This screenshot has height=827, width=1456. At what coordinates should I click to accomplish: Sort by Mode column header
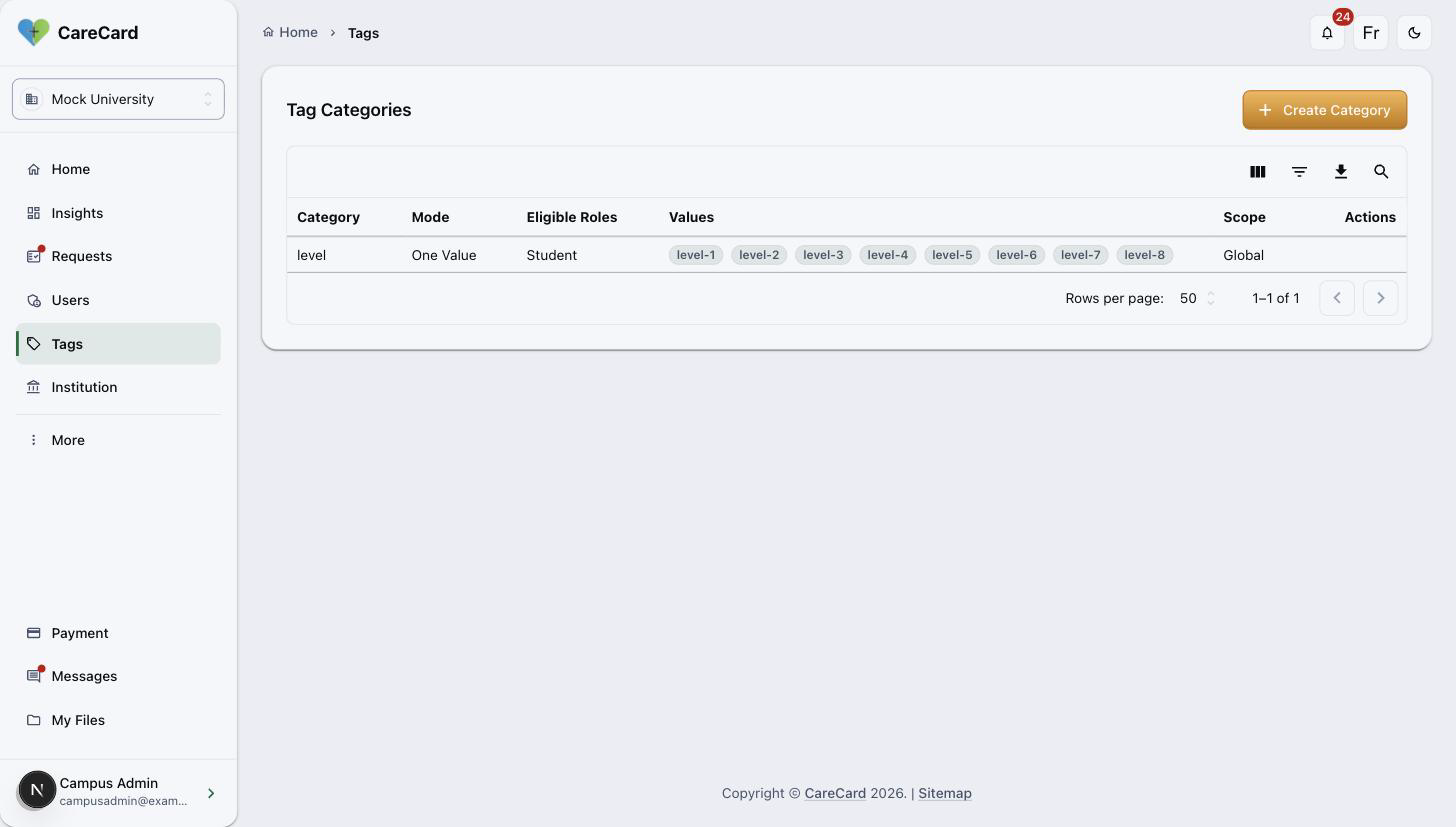tap(430, 217)
